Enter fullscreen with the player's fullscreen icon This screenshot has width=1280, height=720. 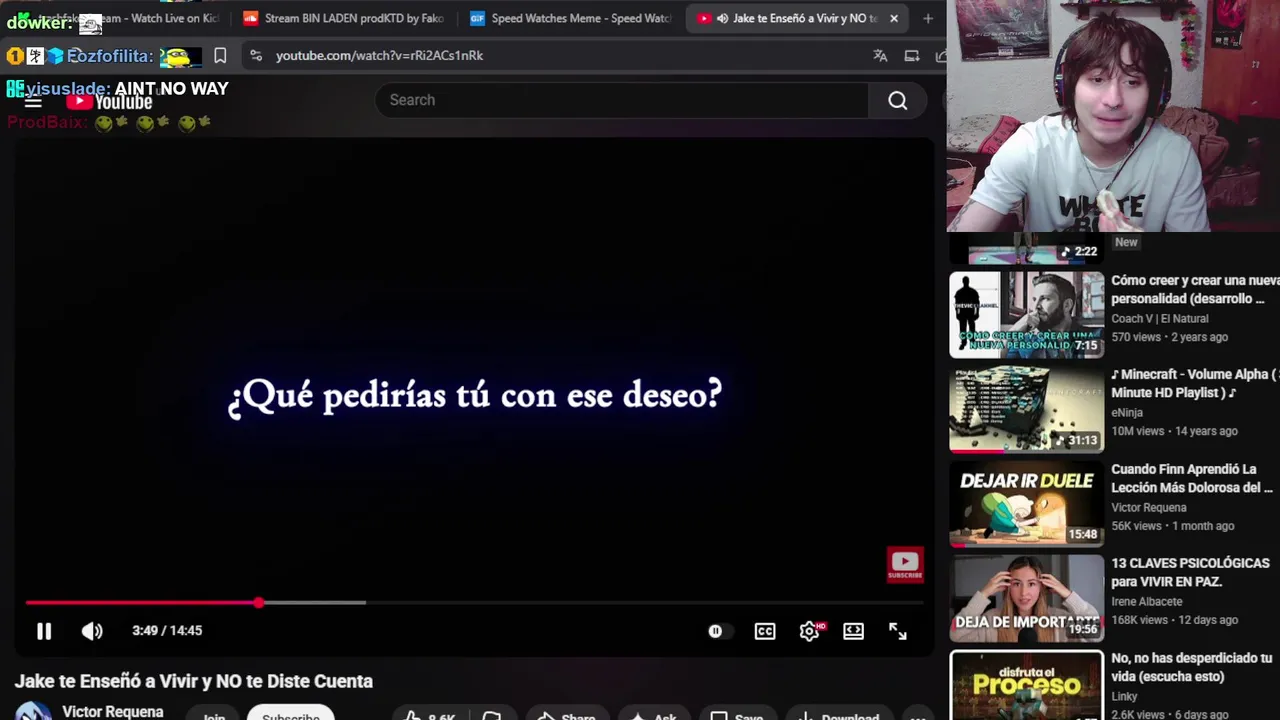(898, 631)
